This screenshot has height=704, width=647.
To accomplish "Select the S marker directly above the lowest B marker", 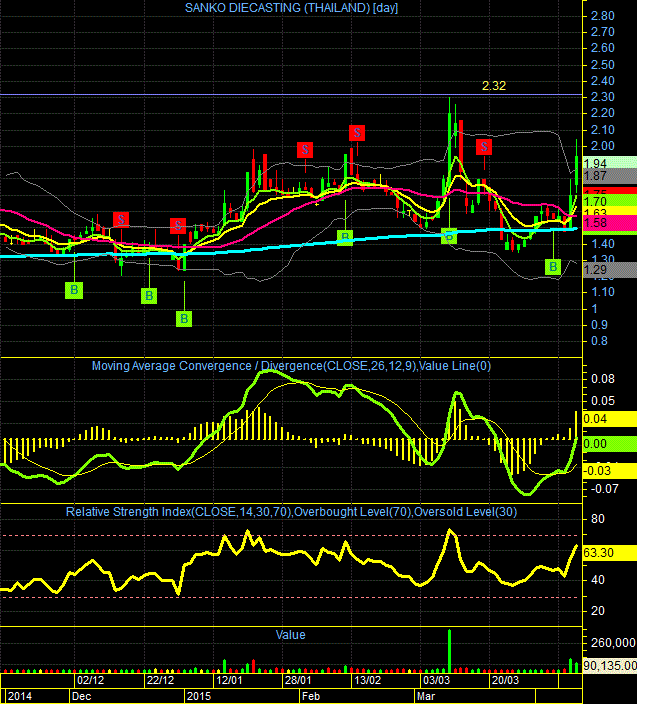I will (178, 225).
